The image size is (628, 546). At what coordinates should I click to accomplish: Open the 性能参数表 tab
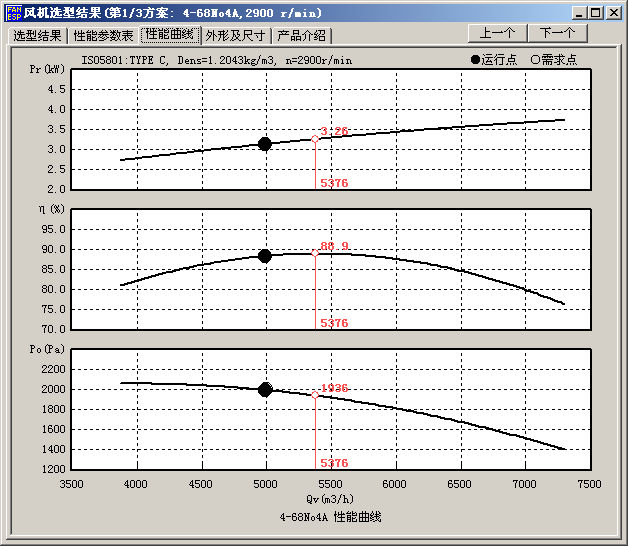tap(104, 35)
